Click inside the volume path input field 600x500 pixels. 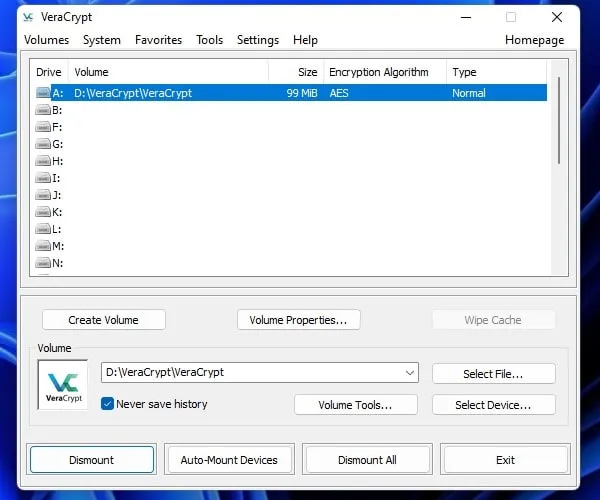coord(253,373)
